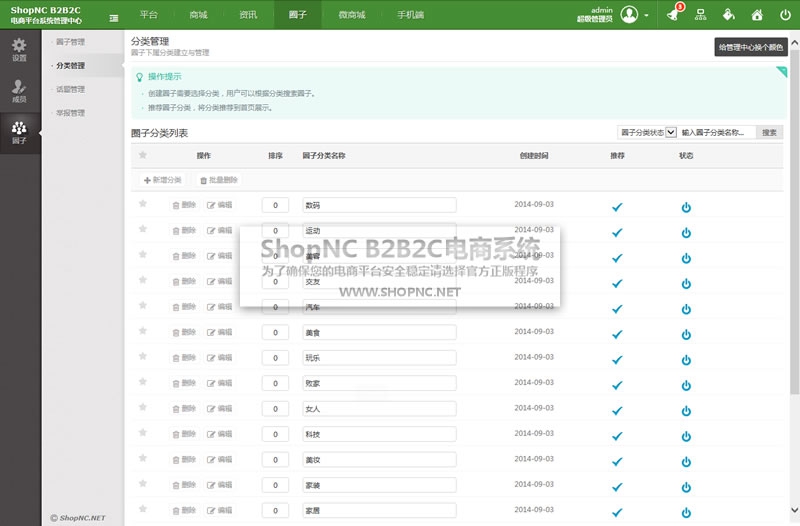Delete the 家装 category row
Screen dimensions: 800x526
click(x=184, y=485)
